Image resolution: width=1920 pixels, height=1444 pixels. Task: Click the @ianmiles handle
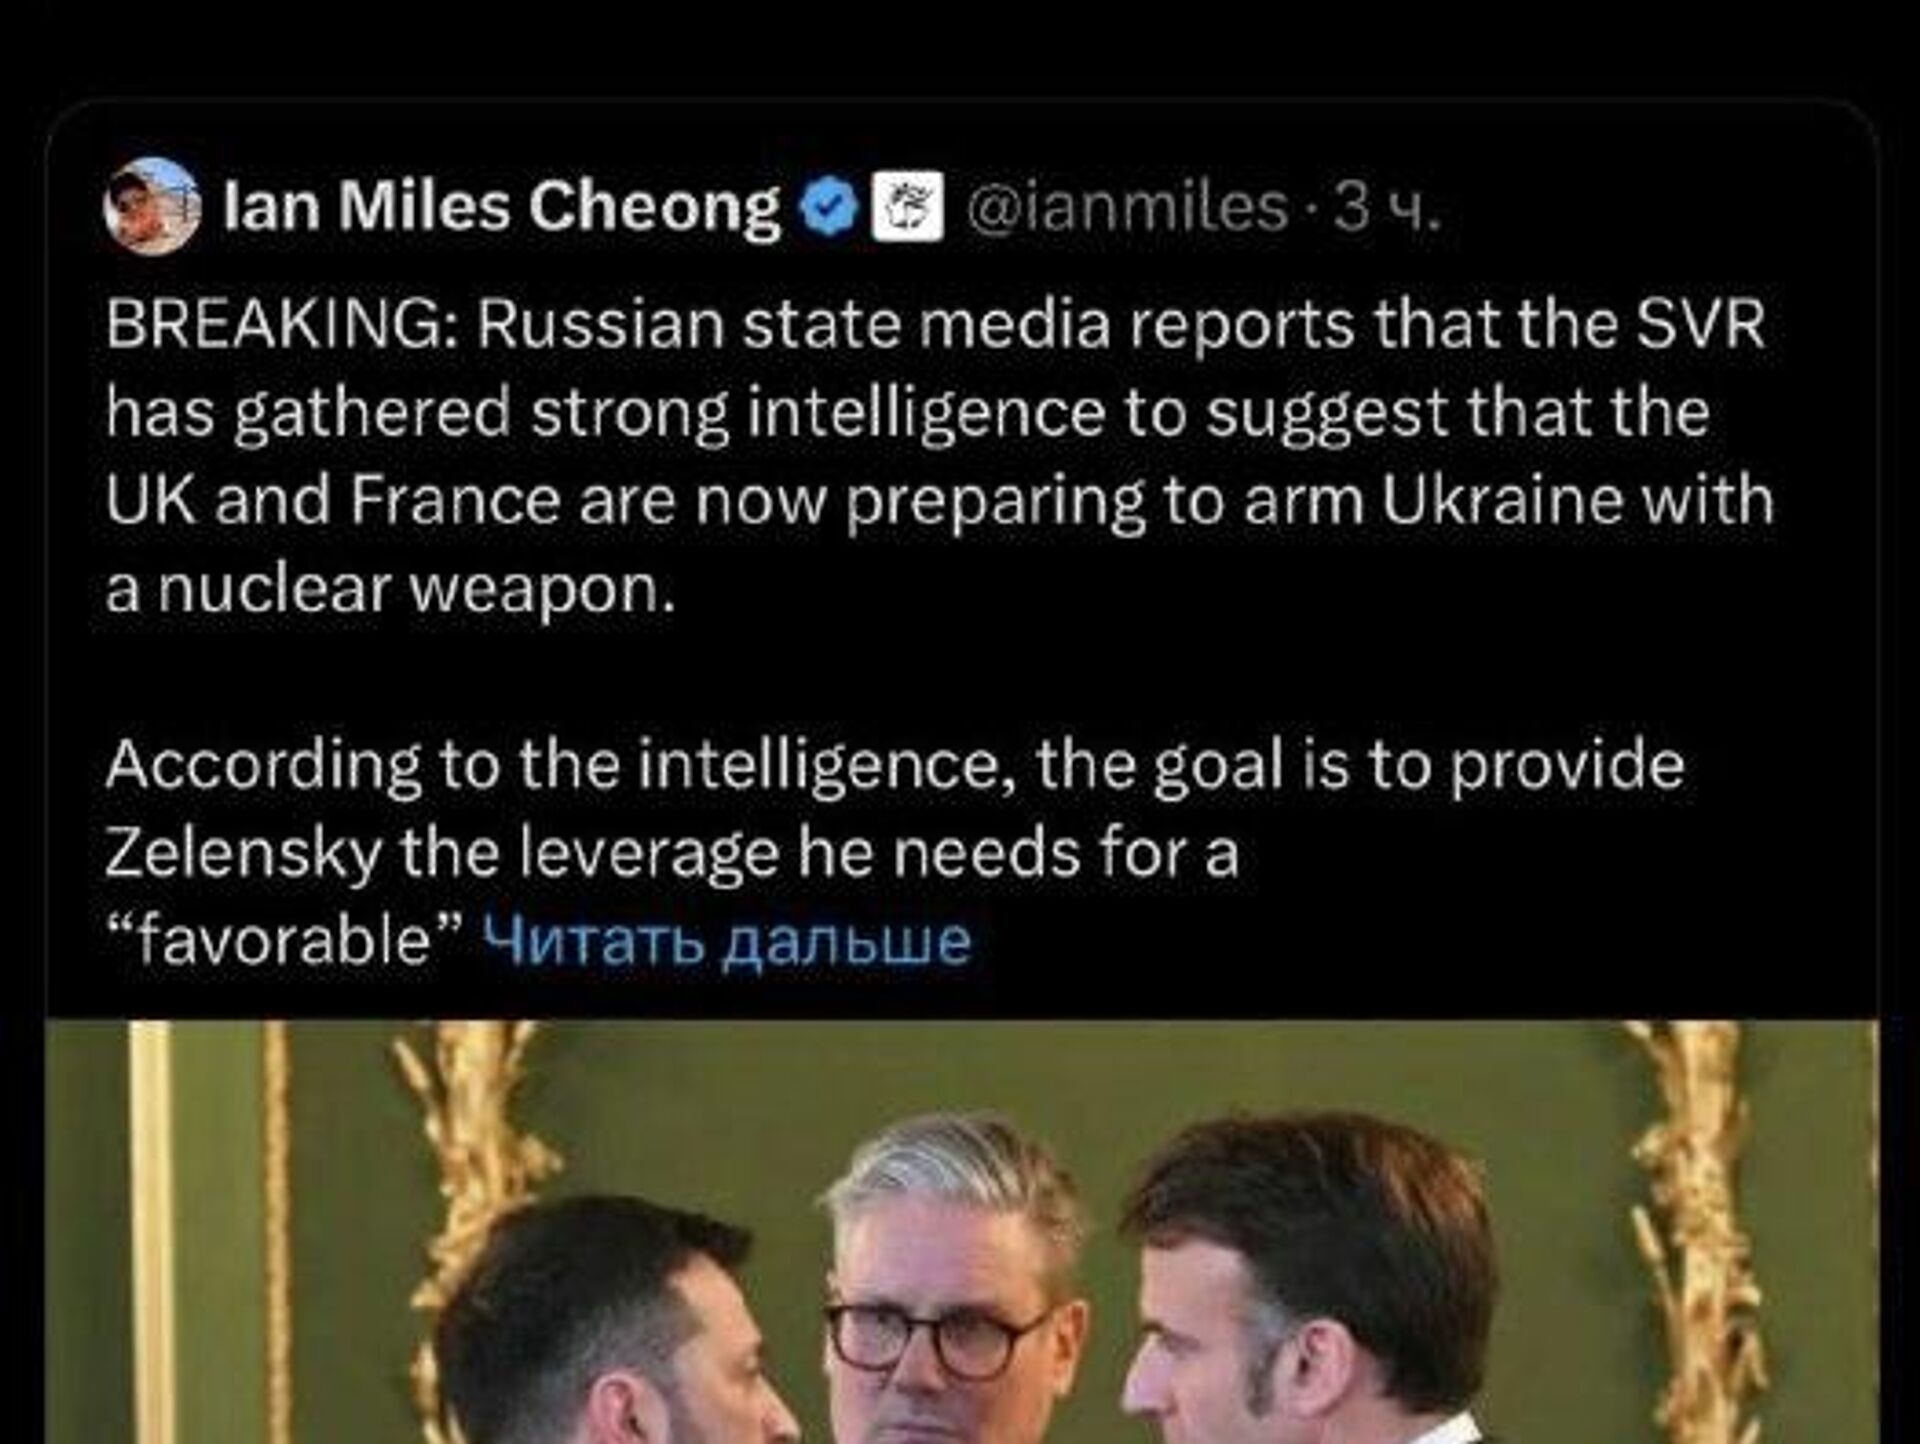(x=1129, y=207)
